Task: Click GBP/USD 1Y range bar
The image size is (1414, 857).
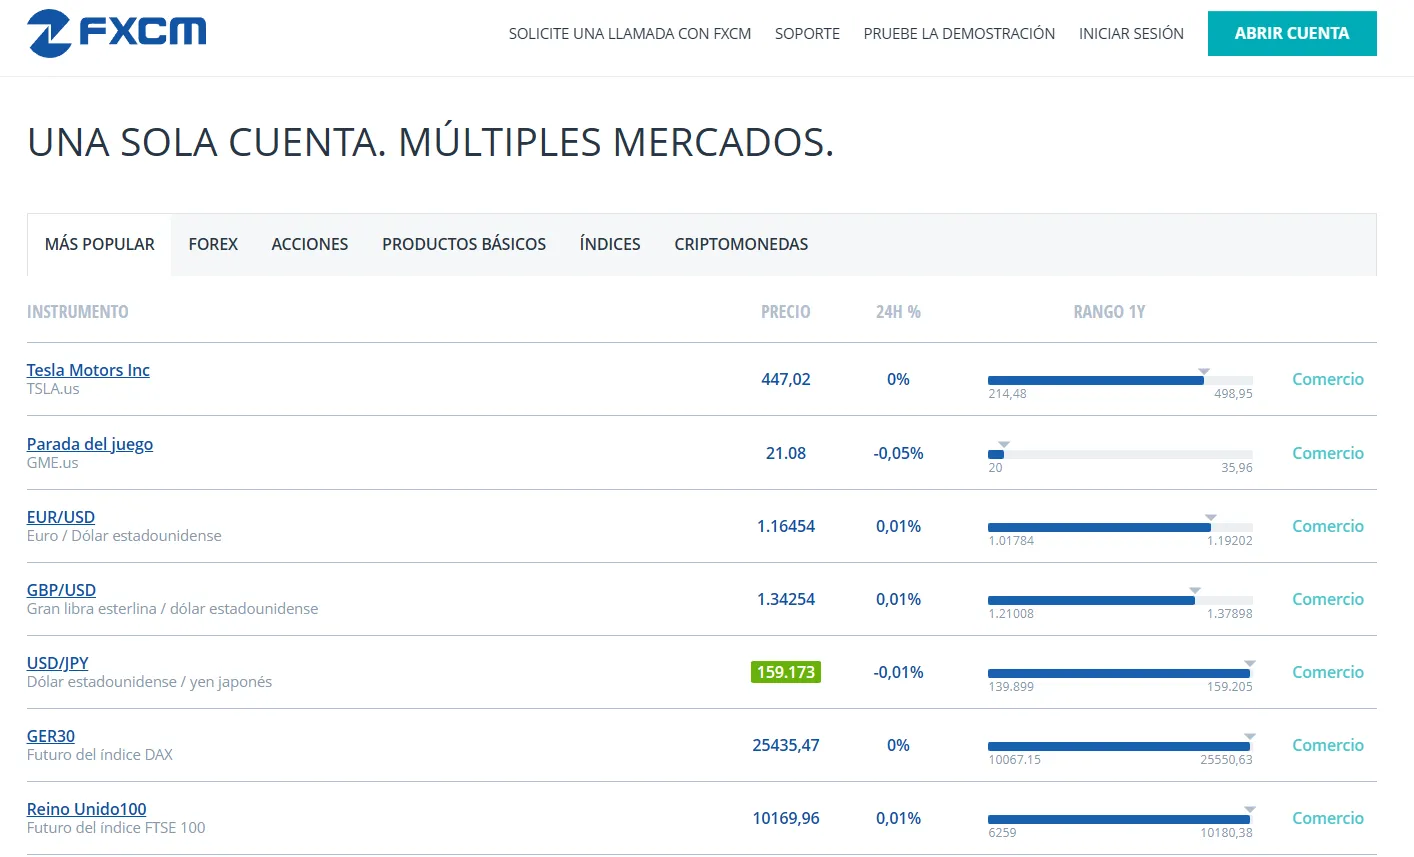Action: 1120,601
